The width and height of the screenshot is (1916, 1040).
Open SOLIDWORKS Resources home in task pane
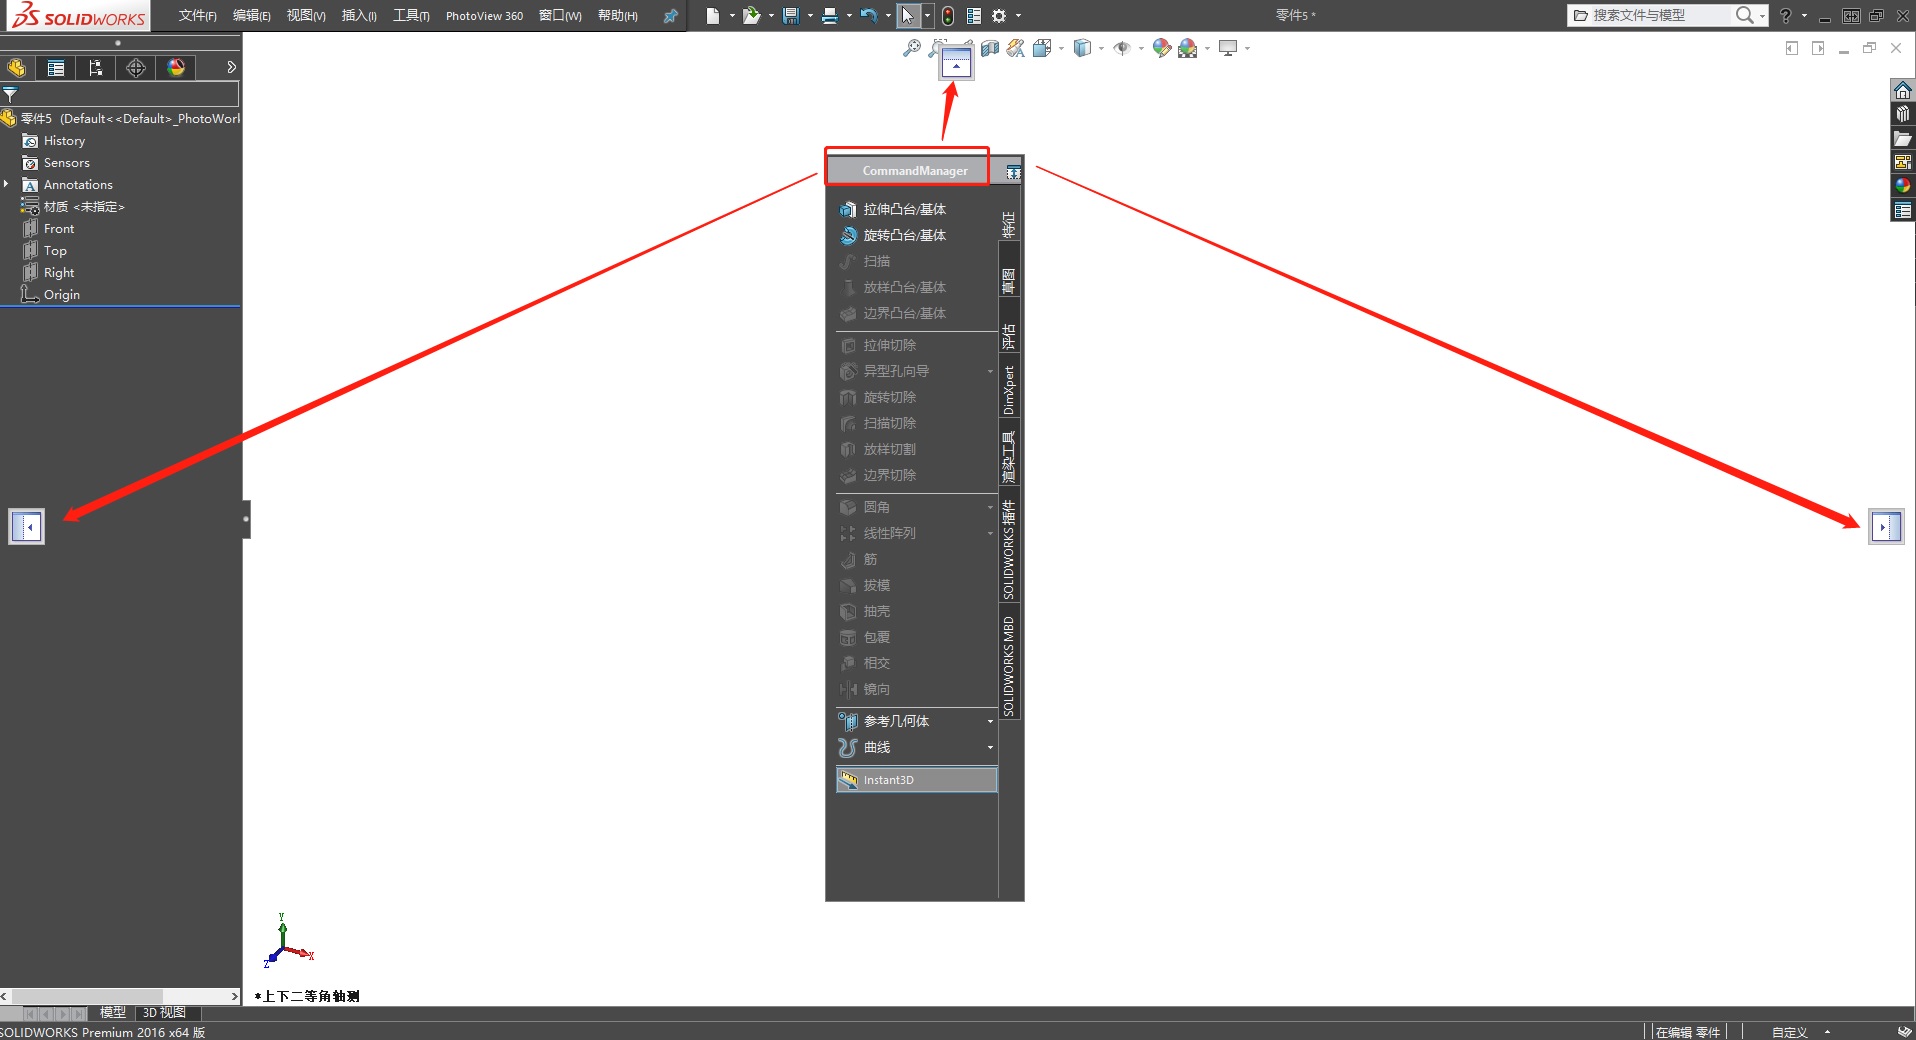(1902, 90)
